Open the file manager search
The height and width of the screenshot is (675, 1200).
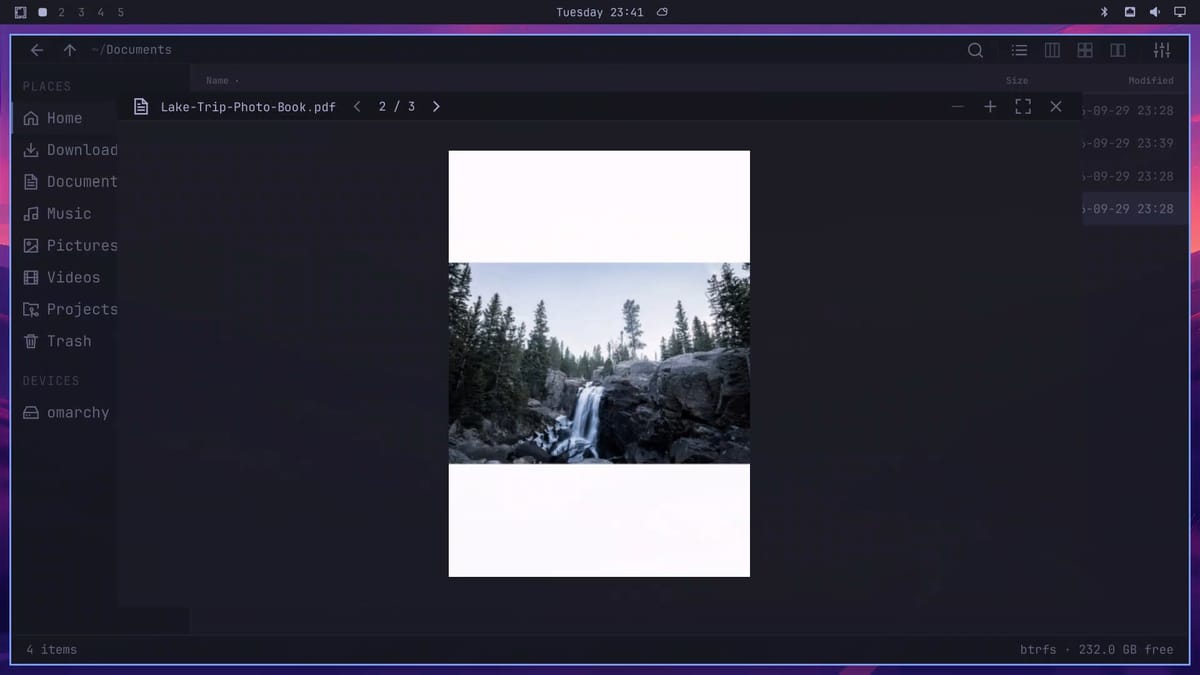click(x=975, y=50)
